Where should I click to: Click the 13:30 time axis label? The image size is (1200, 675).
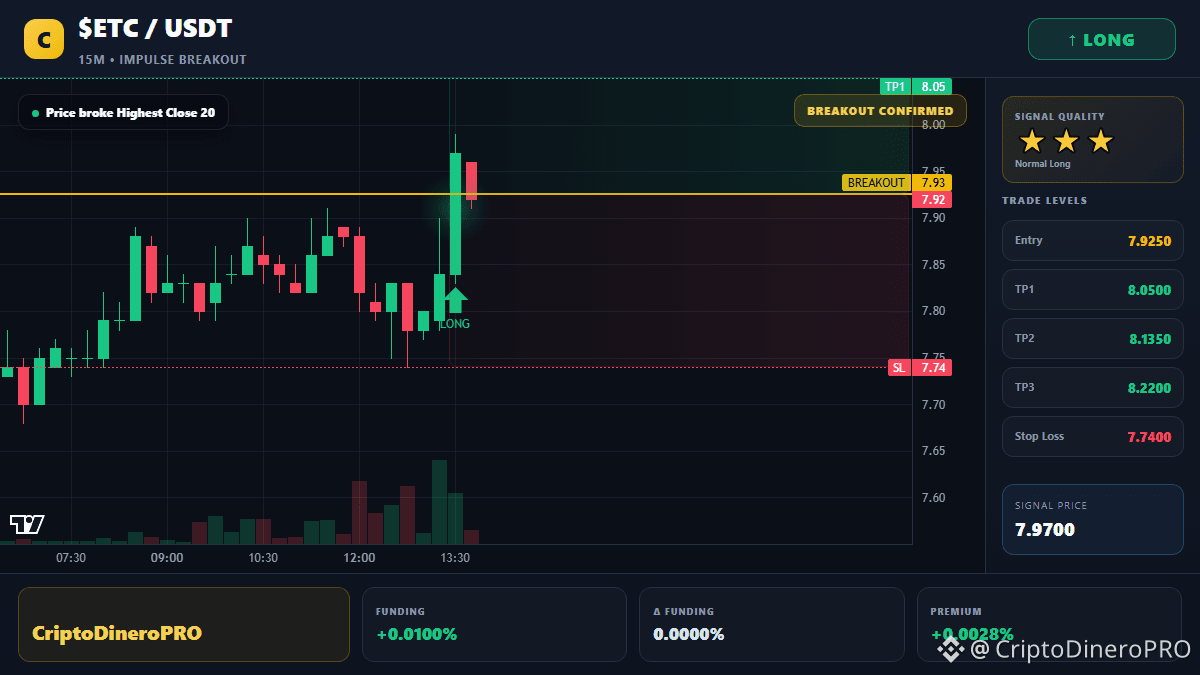click(455, 558)
